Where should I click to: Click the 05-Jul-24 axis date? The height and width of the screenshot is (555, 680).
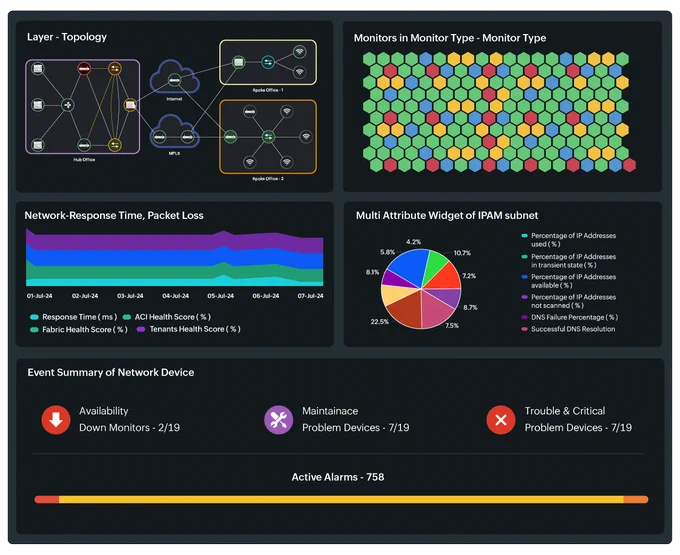tap(221, 296)
